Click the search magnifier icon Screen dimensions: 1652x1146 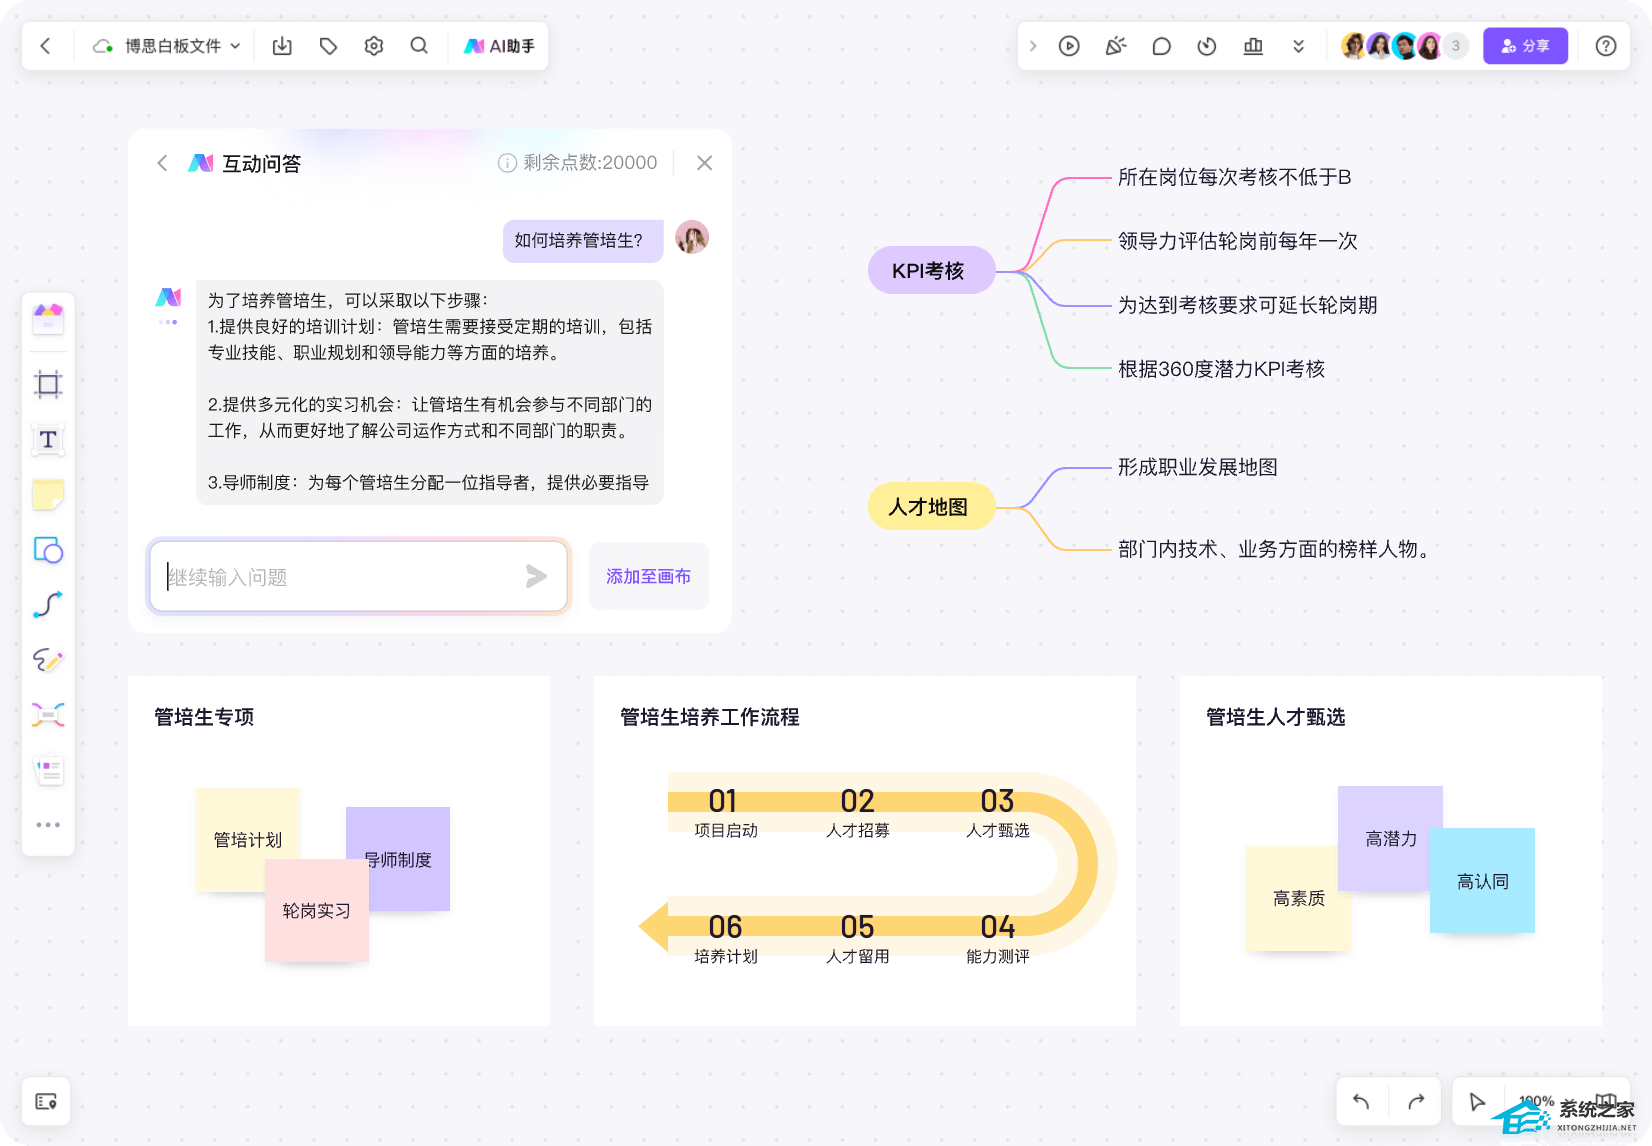coord(419,46)
